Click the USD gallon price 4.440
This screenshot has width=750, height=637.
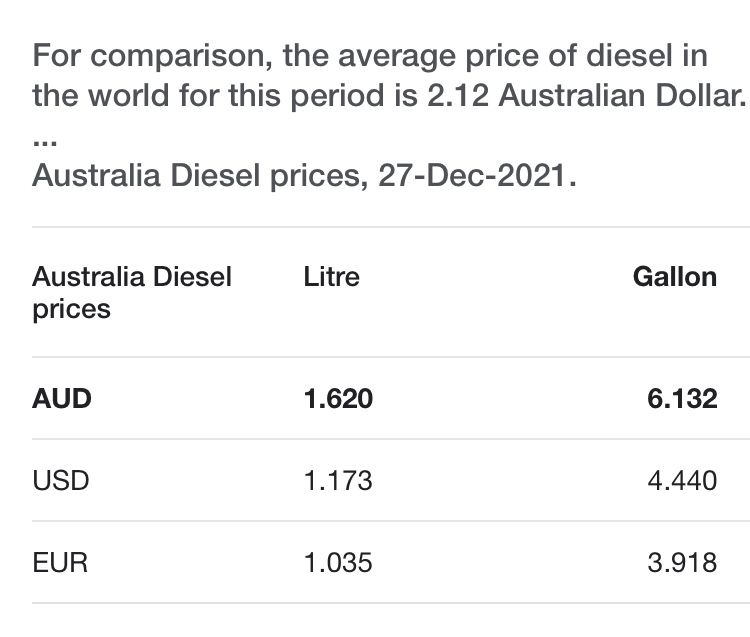tap(682, 481)
